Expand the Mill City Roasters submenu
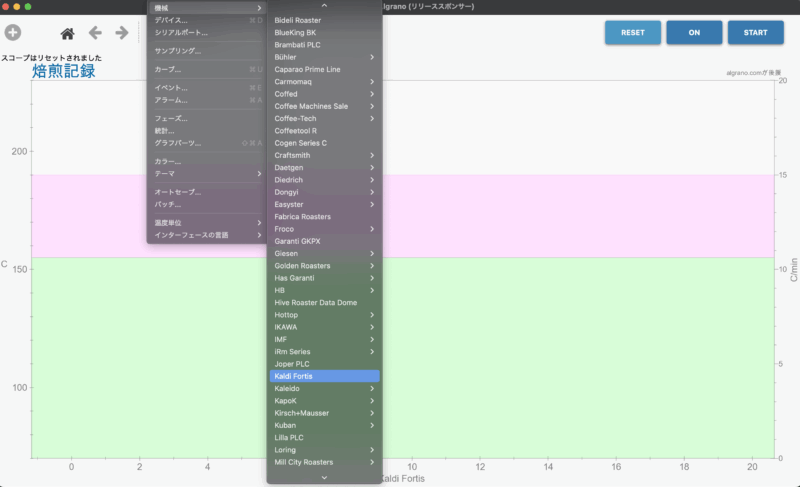Image resolution: width=800 pixels, height=487 pixels. (324, 462)
